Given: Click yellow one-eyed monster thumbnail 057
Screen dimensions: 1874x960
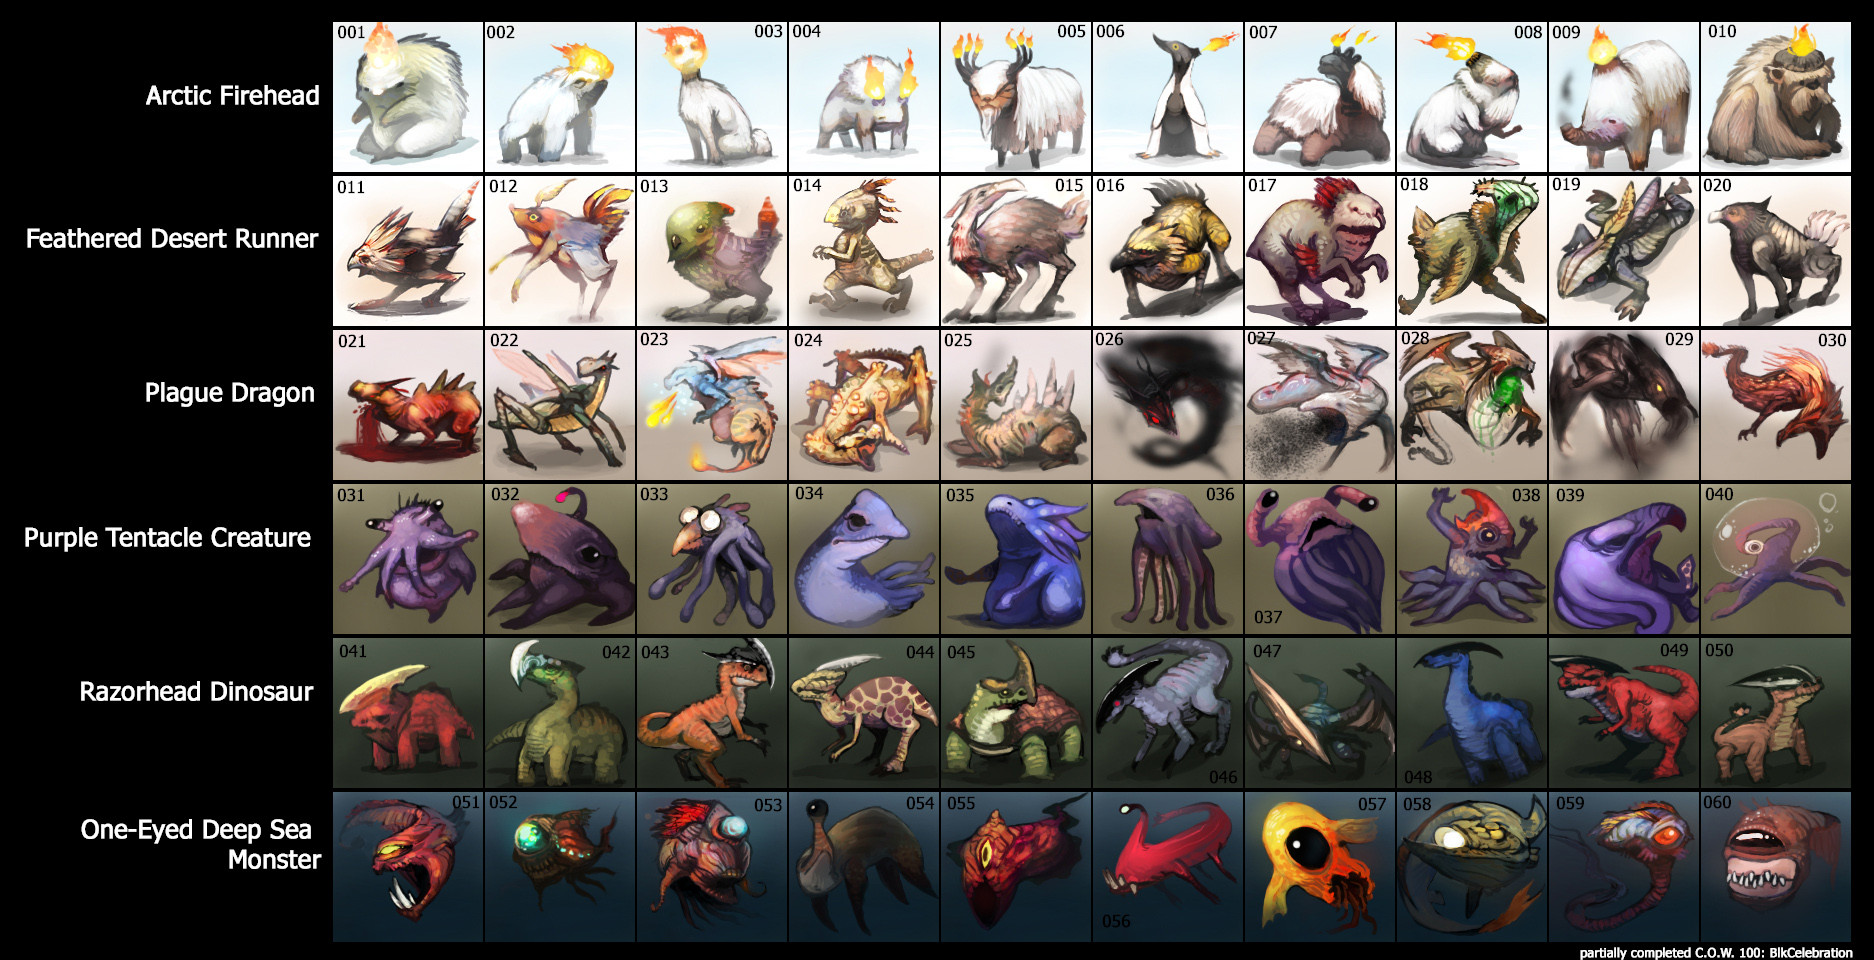Looking at the screenshot, I should click(1320, 867).
